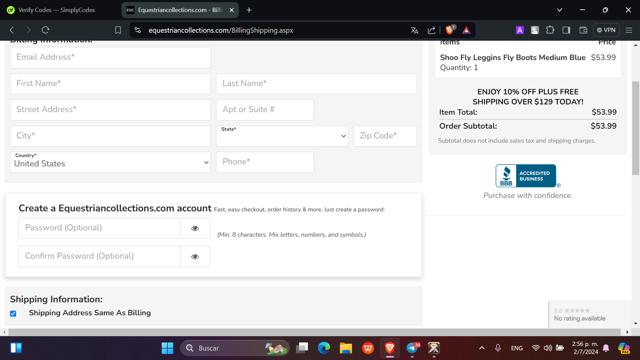The width and height of the screenshot is (640, 360).
Task: Click the vertical page scrollbar thumb
Action: pos(636,128)
